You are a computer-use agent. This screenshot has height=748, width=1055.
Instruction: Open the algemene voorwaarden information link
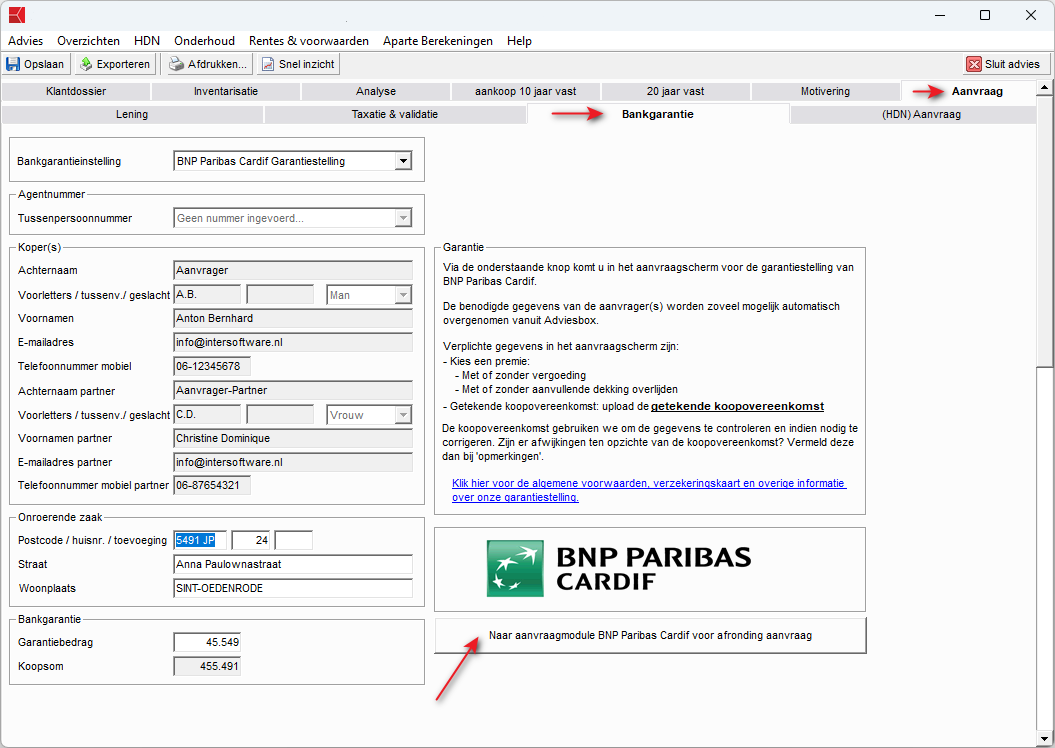[x=649, y=490]
